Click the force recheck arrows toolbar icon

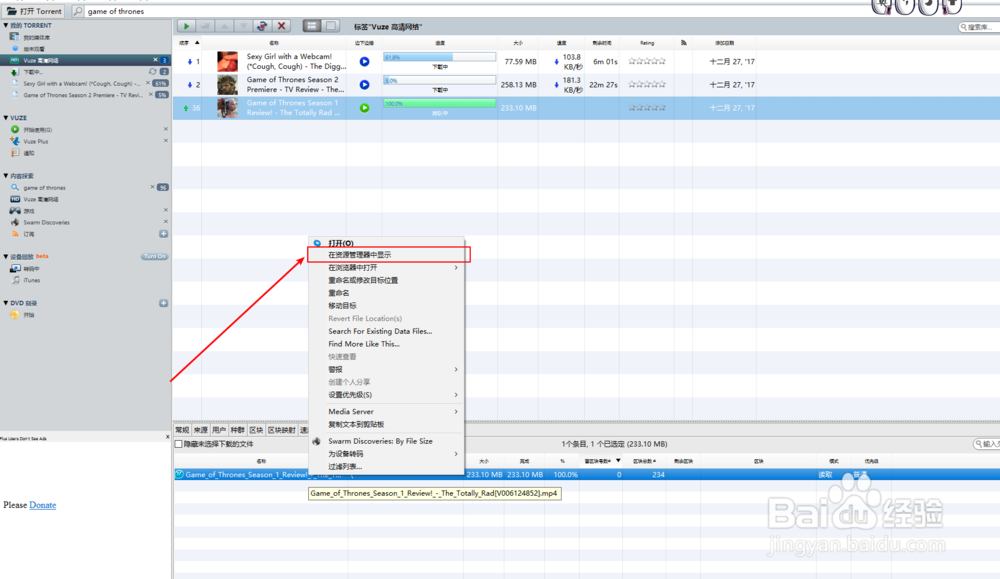262,26
